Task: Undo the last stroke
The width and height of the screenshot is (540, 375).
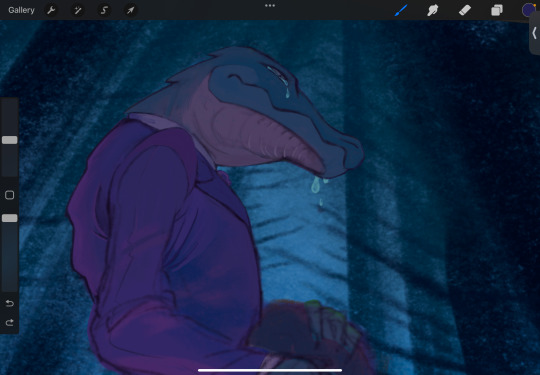Action: pyautogui.click(x=10, y=303)
